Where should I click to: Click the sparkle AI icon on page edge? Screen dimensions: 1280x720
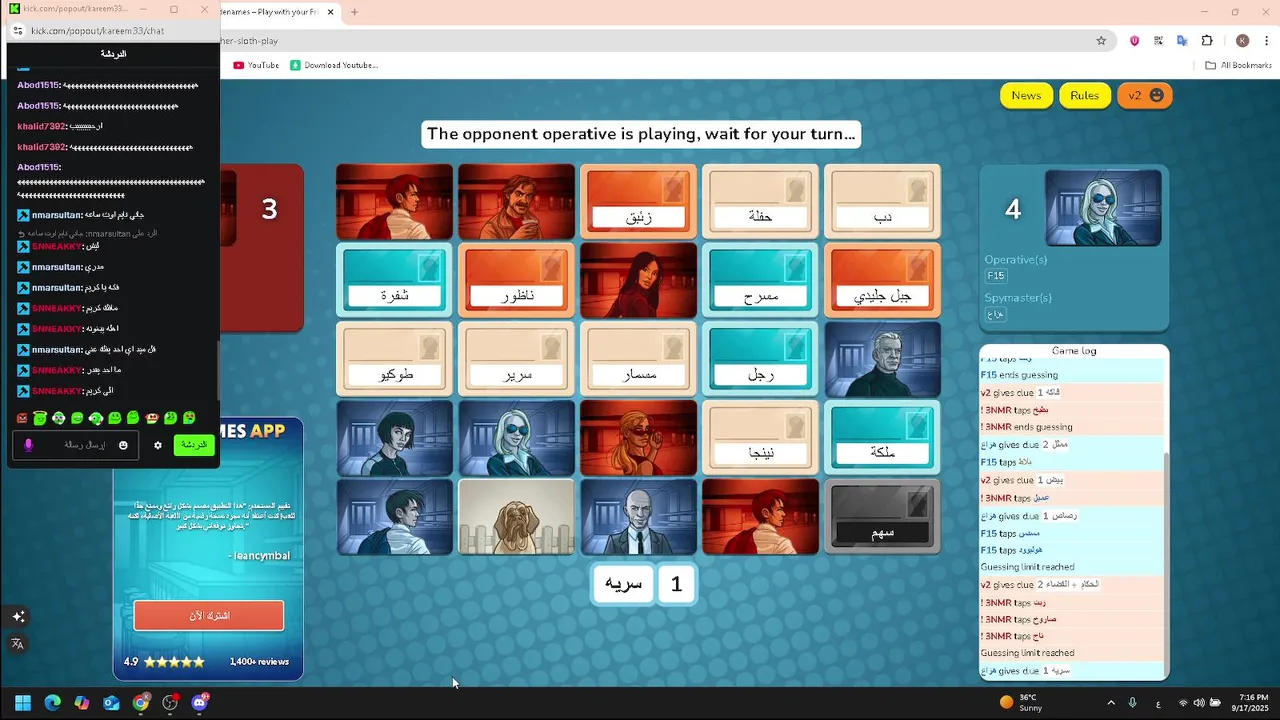(17, 616)
